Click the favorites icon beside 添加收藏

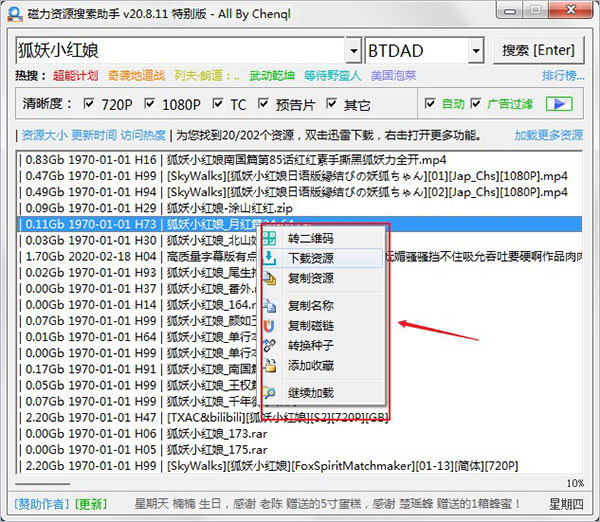pyautogui.click(x=270, y=365)
